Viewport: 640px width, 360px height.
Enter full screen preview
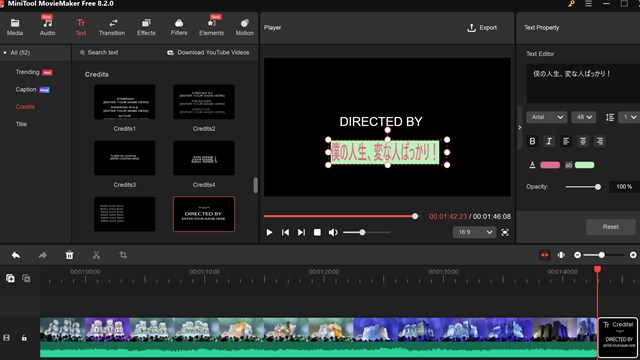click(x=505, y=232)
